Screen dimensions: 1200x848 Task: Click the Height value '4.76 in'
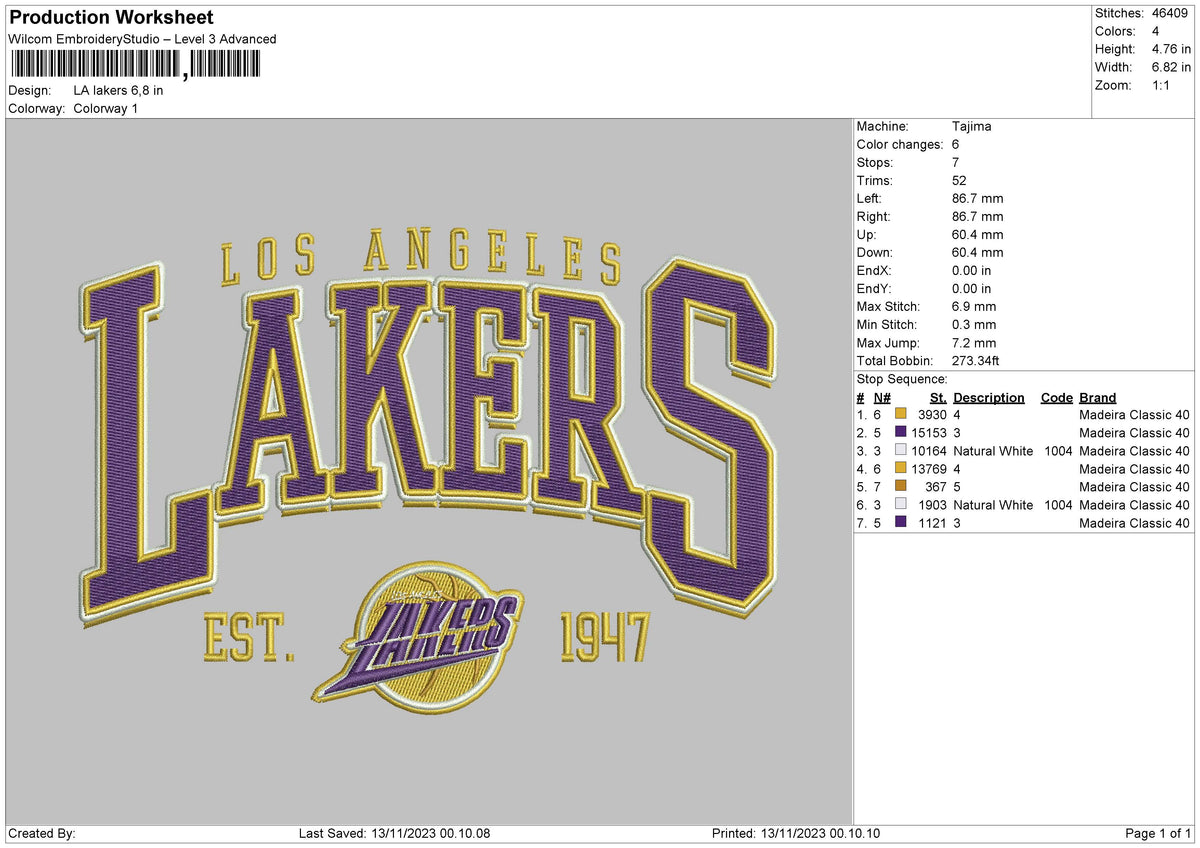click(1169, 49)
